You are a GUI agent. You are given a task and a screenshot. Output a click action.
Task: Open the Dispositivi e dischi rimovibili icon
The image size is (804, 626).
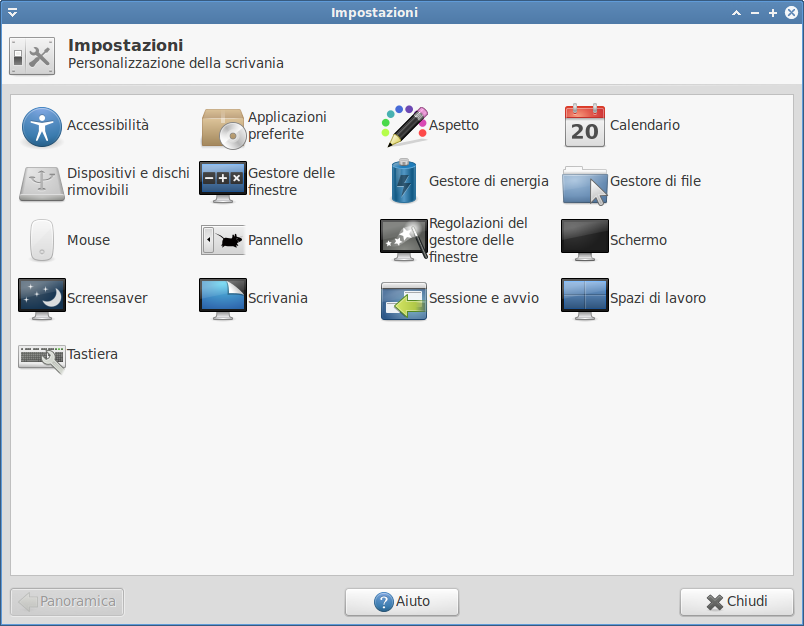(x=42, y=184)
